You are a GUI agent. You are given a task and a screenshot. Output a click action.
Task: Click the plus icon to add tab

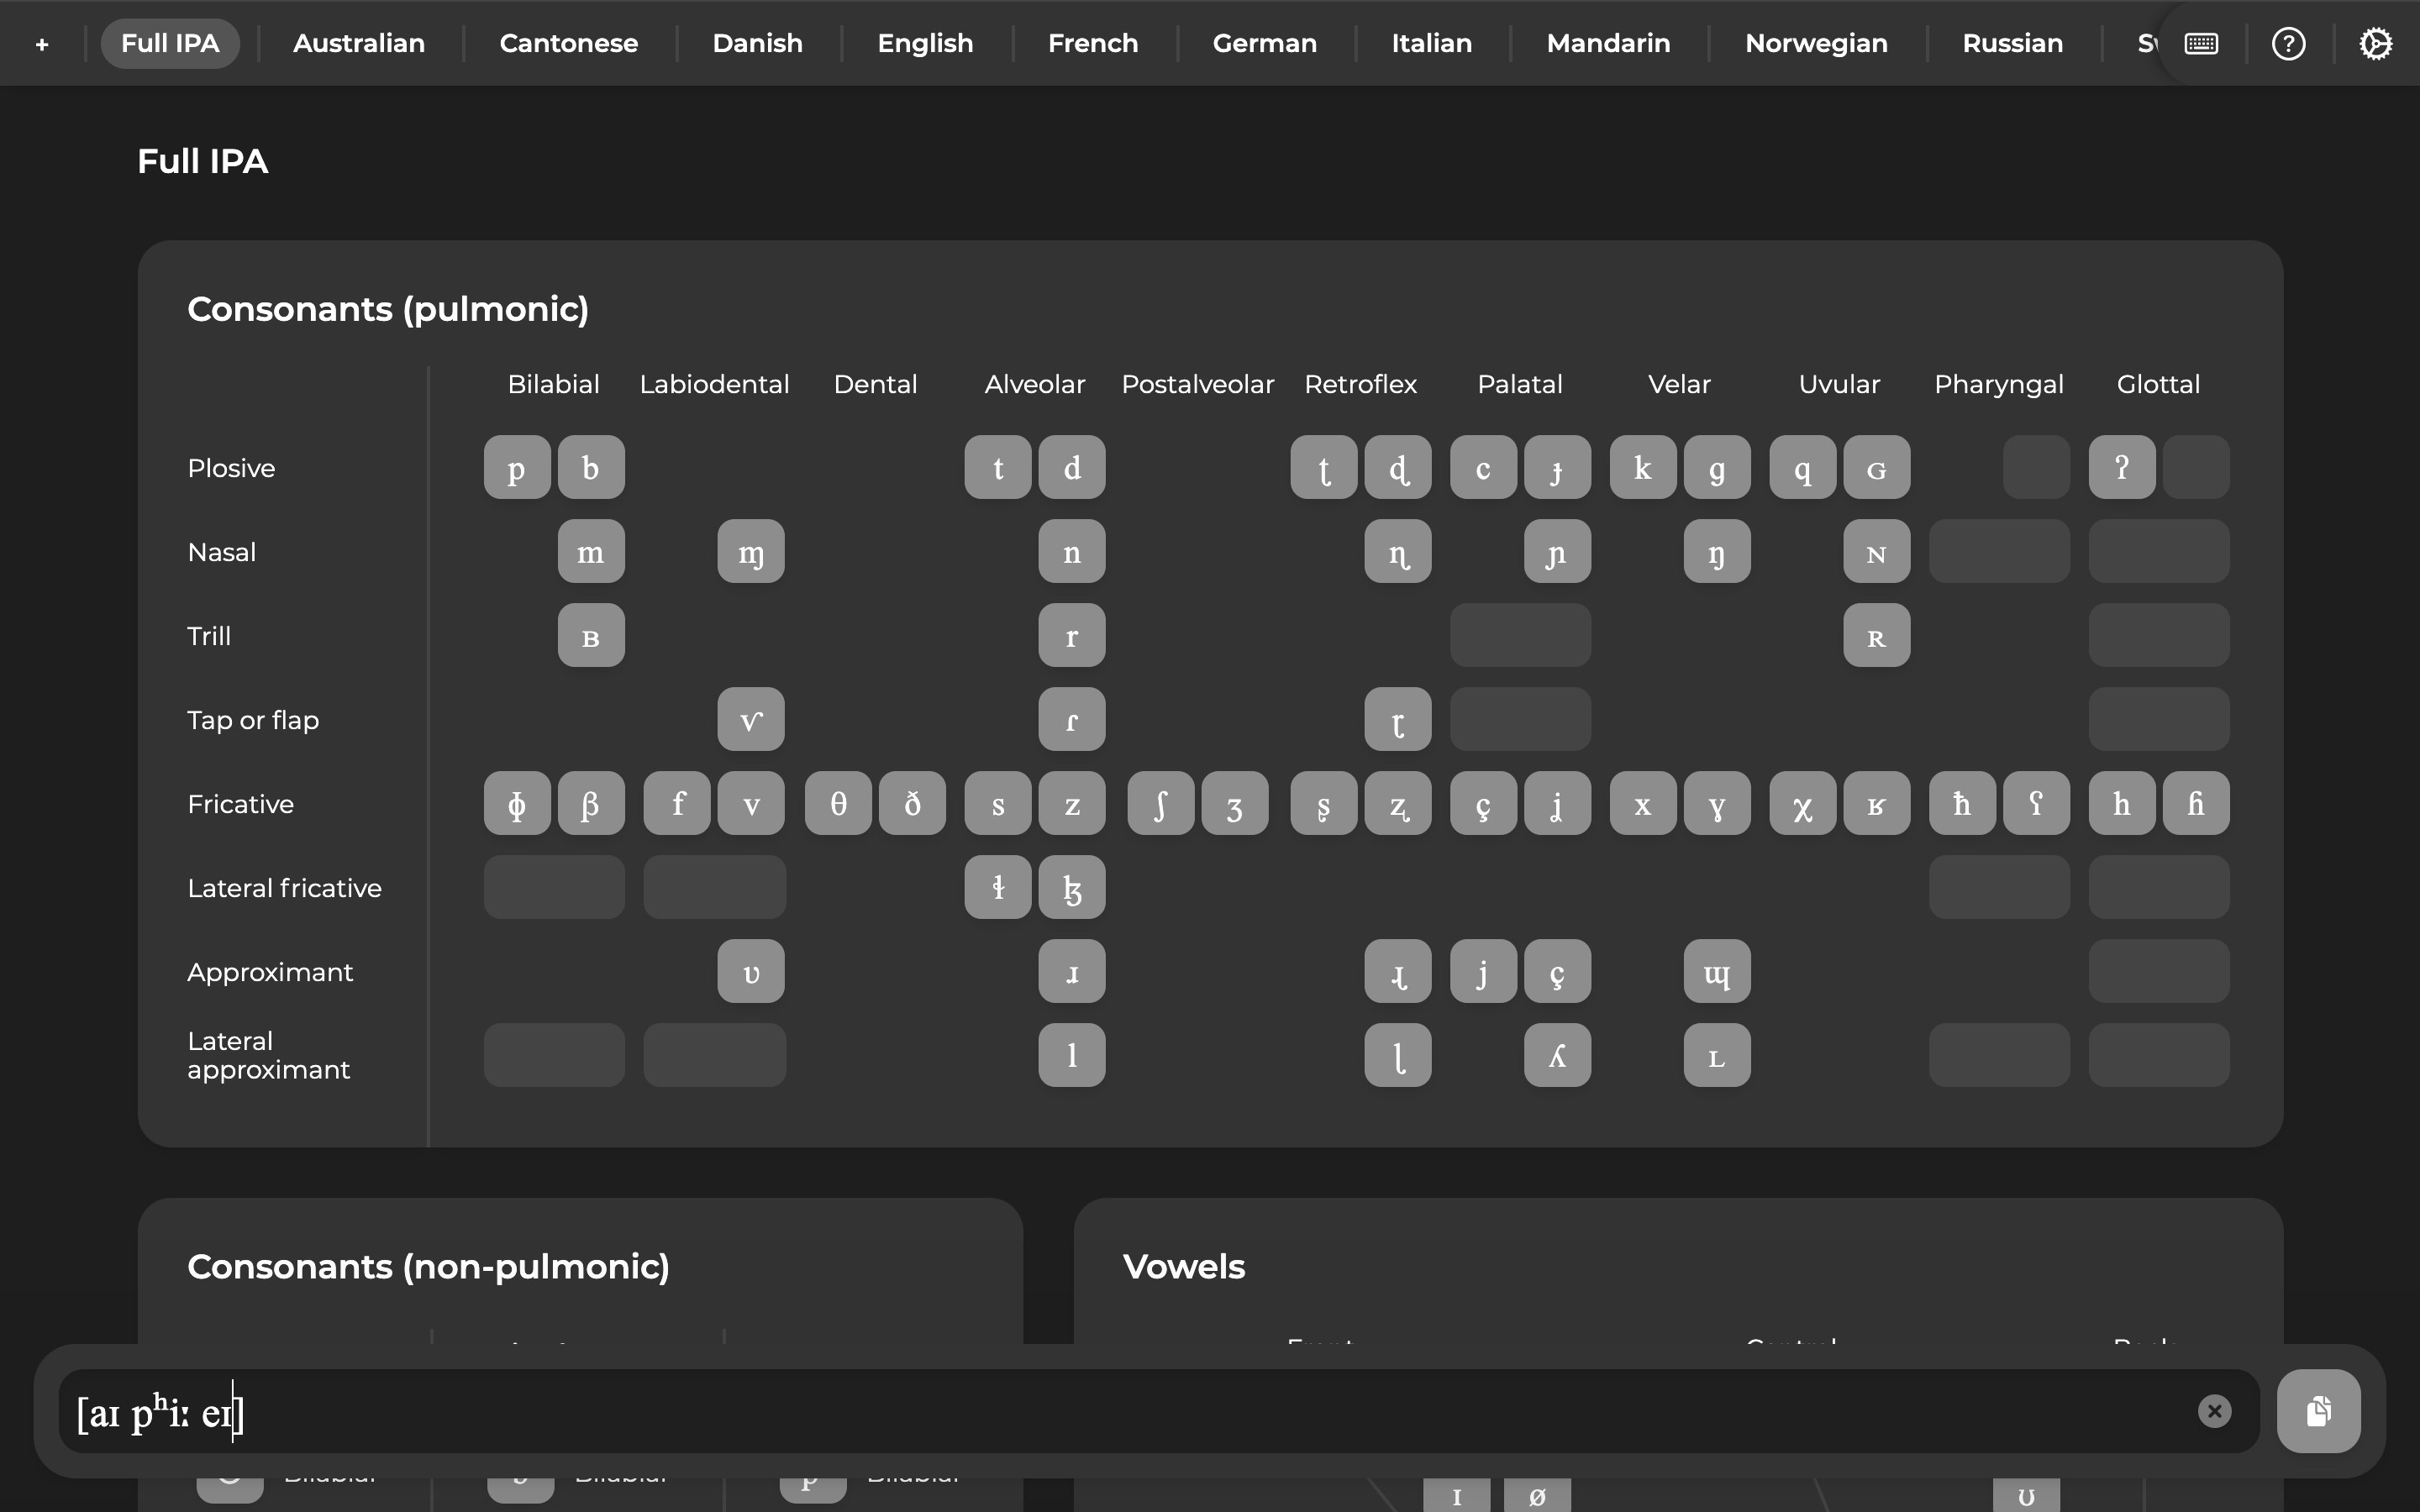pos(42,44)
